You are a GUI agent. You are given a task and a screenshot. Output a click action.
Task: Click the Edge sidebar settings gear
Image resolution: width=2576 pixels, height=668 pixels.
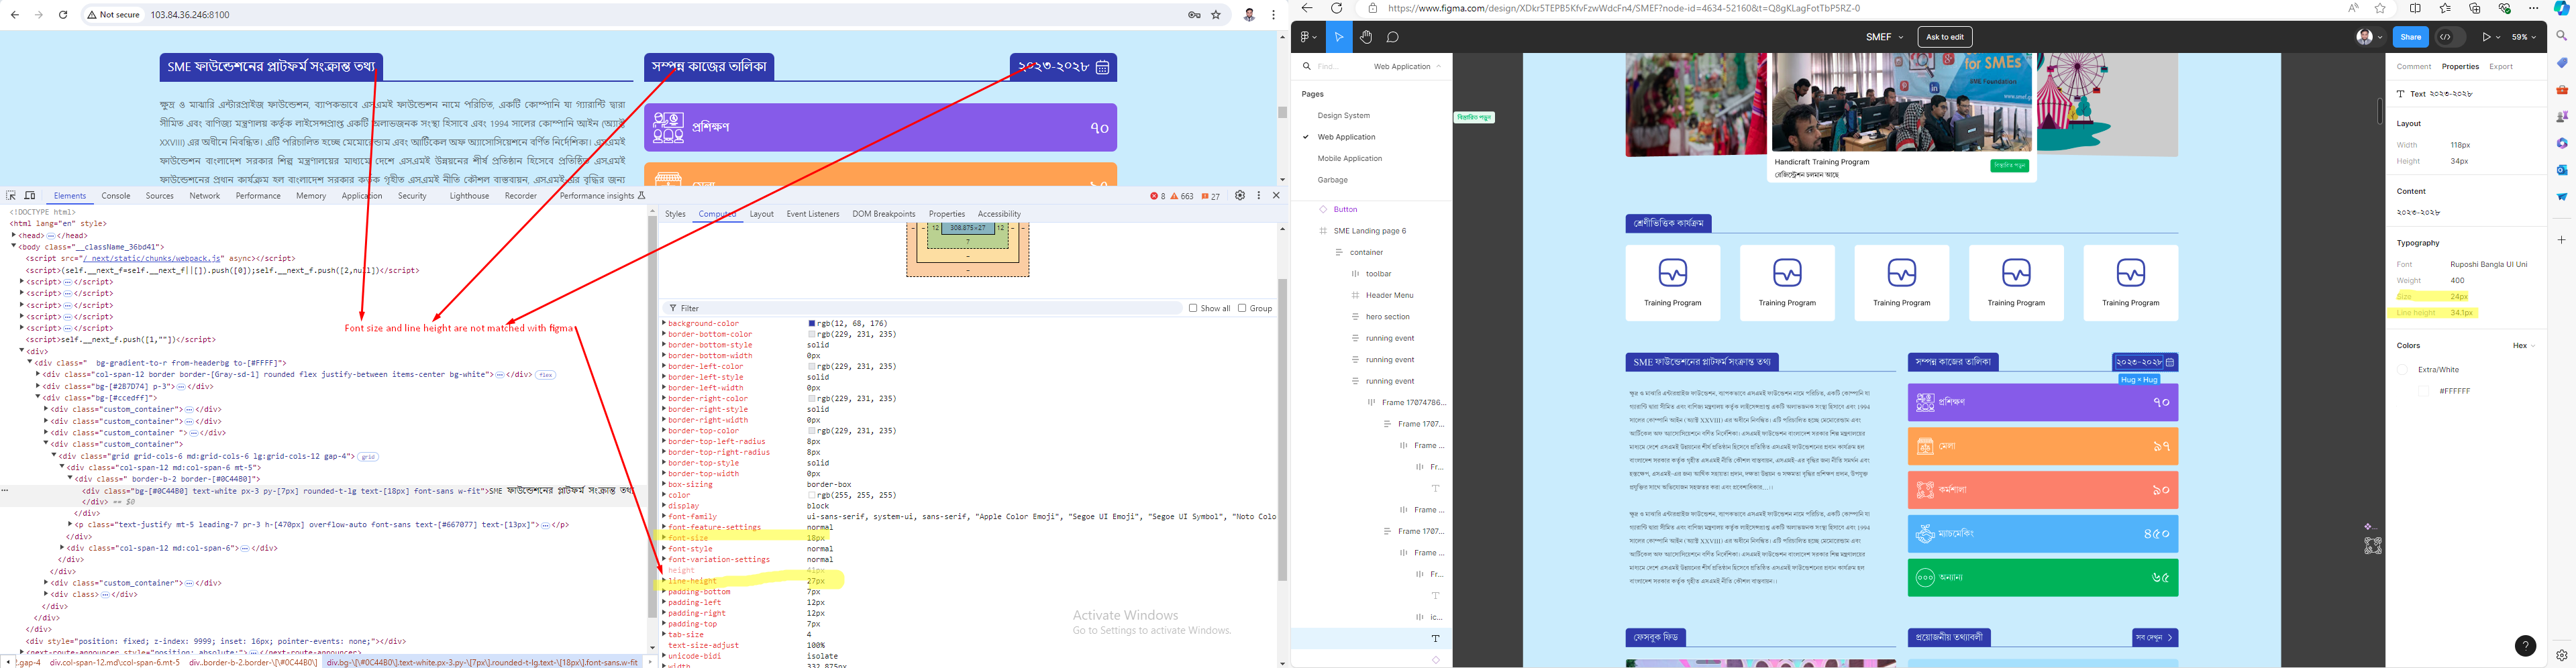[2562, 655]
